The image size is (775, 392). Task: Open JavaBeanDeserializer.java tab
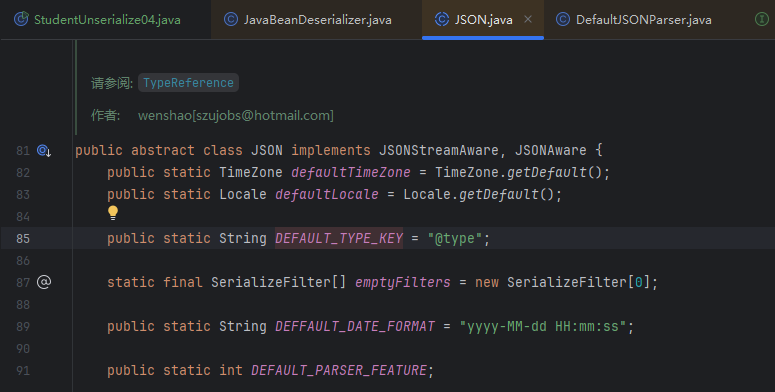tap(317, 20)
